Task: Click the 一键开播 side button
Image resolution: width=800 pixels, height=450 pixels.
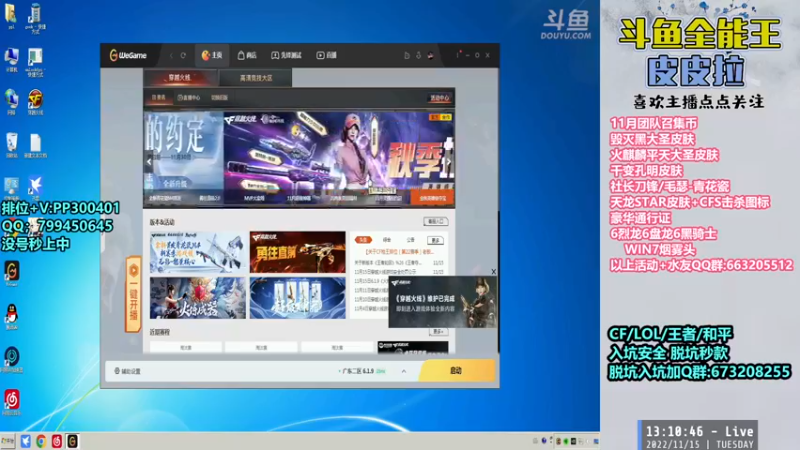Action: pos(133,295)
